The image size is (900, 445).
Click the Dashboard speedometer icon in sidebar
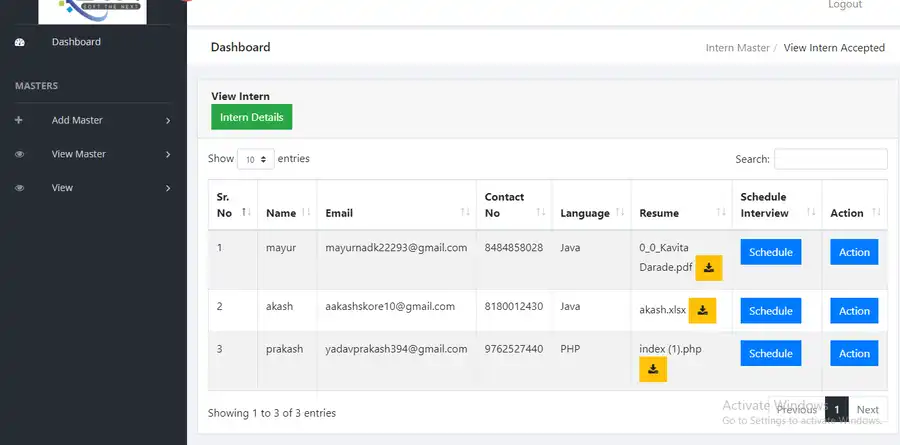coord(20,42)
